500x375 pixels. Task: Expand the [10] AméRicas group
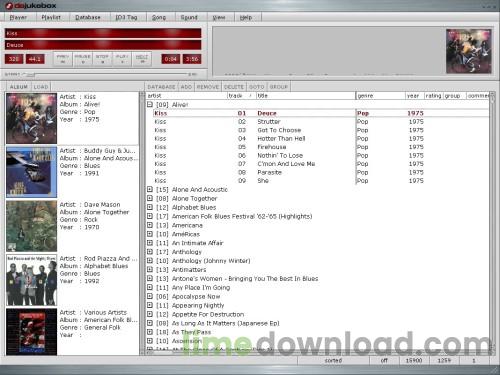(x=150, y=234)
